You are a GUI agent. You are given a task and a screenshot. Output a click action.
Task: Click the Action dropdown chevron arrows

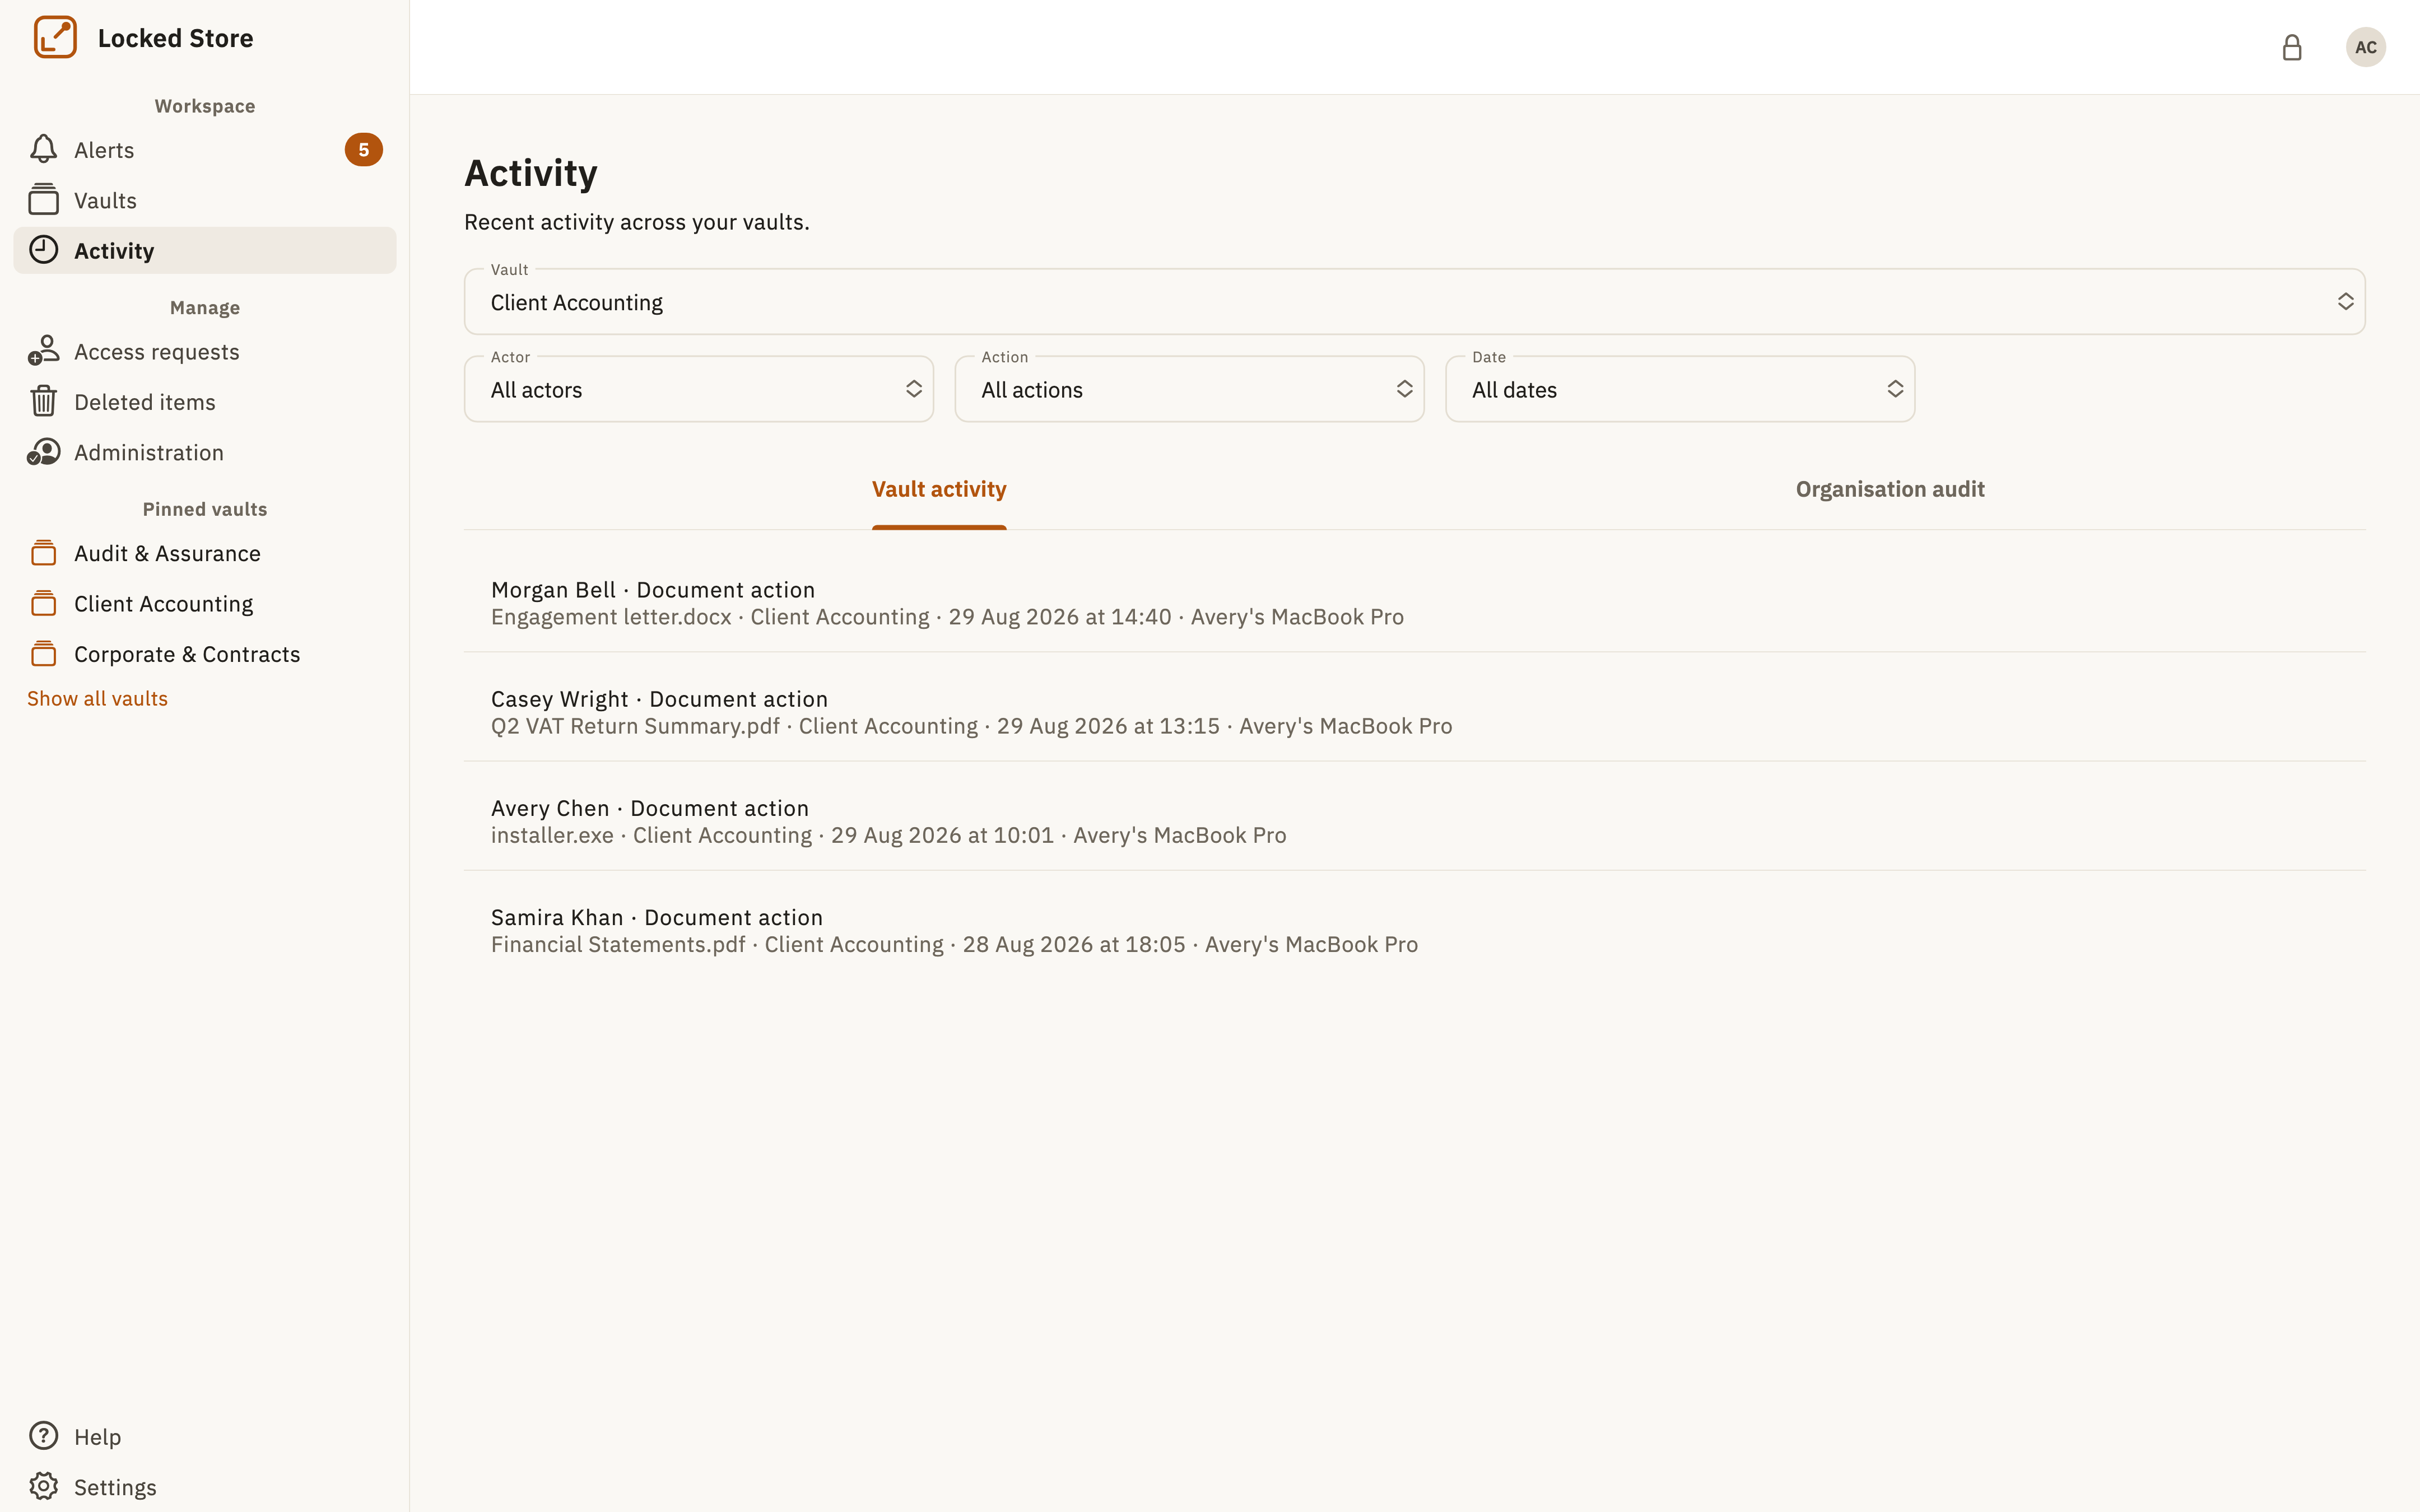pos(1405,389)
